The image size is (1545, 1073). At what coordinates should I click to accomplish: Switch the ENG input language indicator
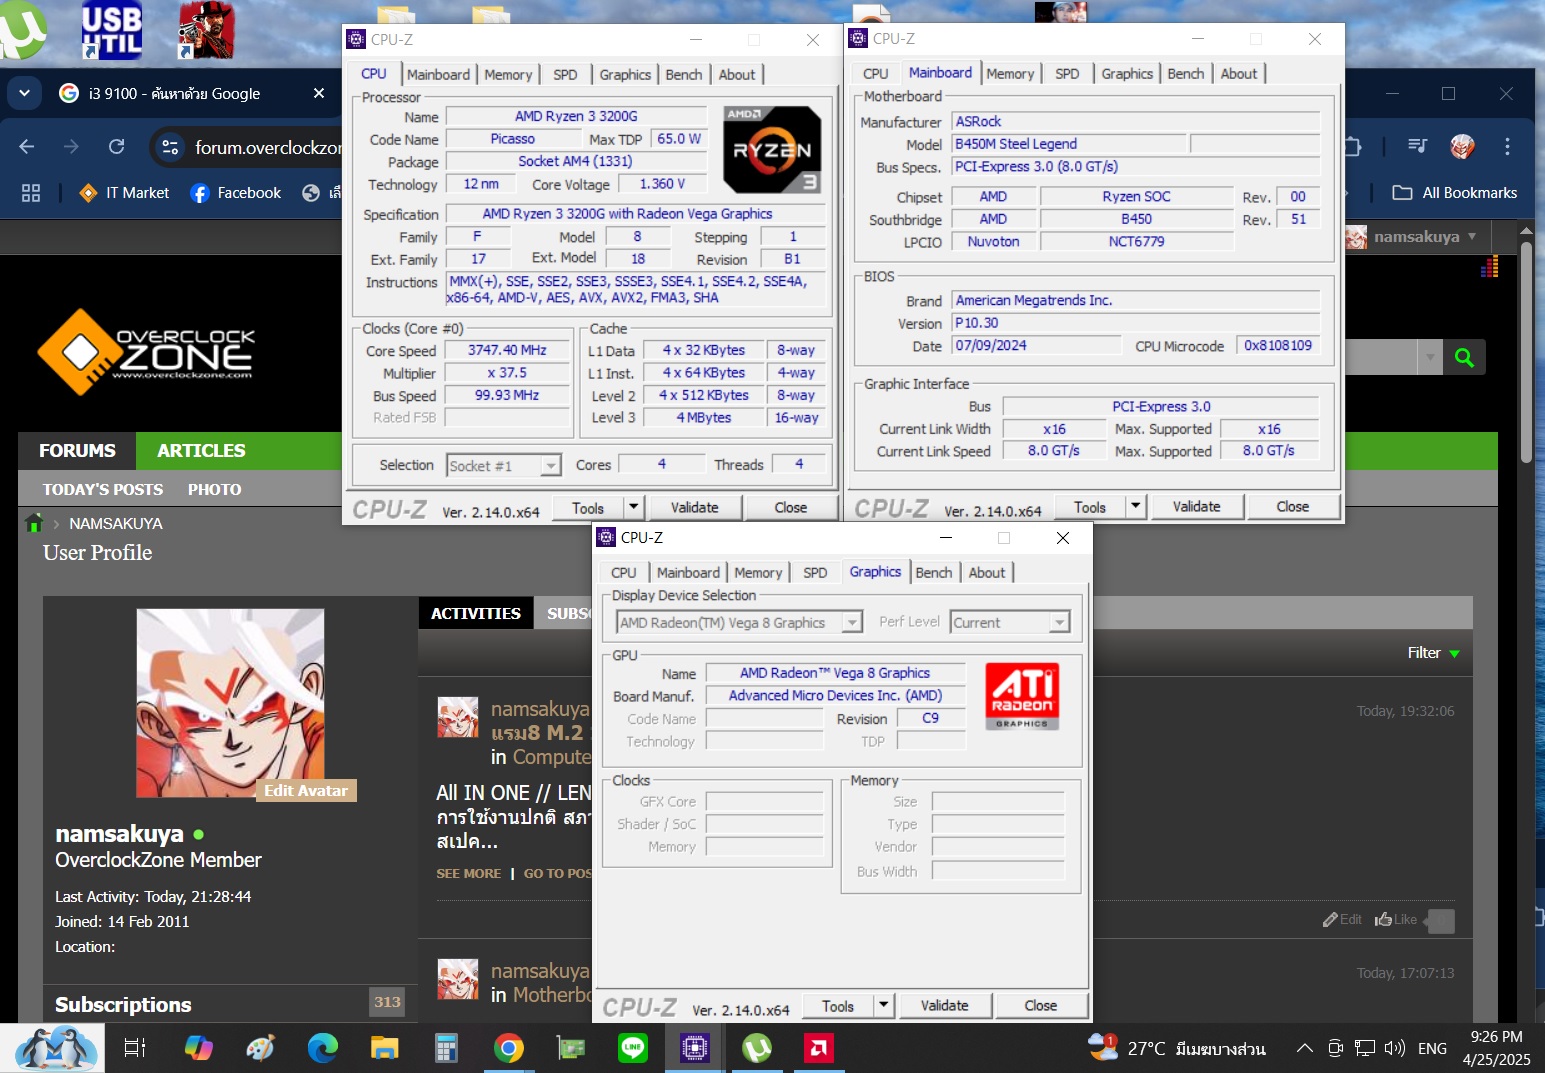pyautogui.click(x=1432, y=1048)
